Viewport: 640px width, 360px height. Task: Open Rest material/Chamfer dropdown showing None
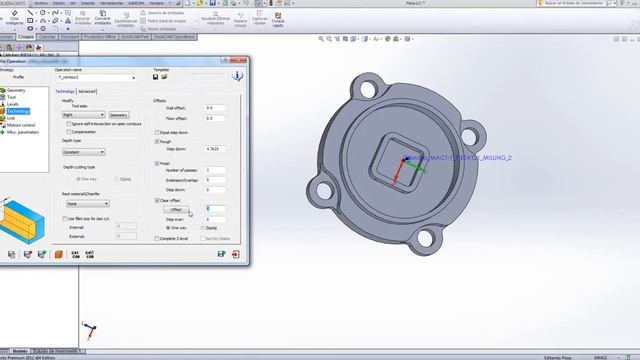pos(88,204)
